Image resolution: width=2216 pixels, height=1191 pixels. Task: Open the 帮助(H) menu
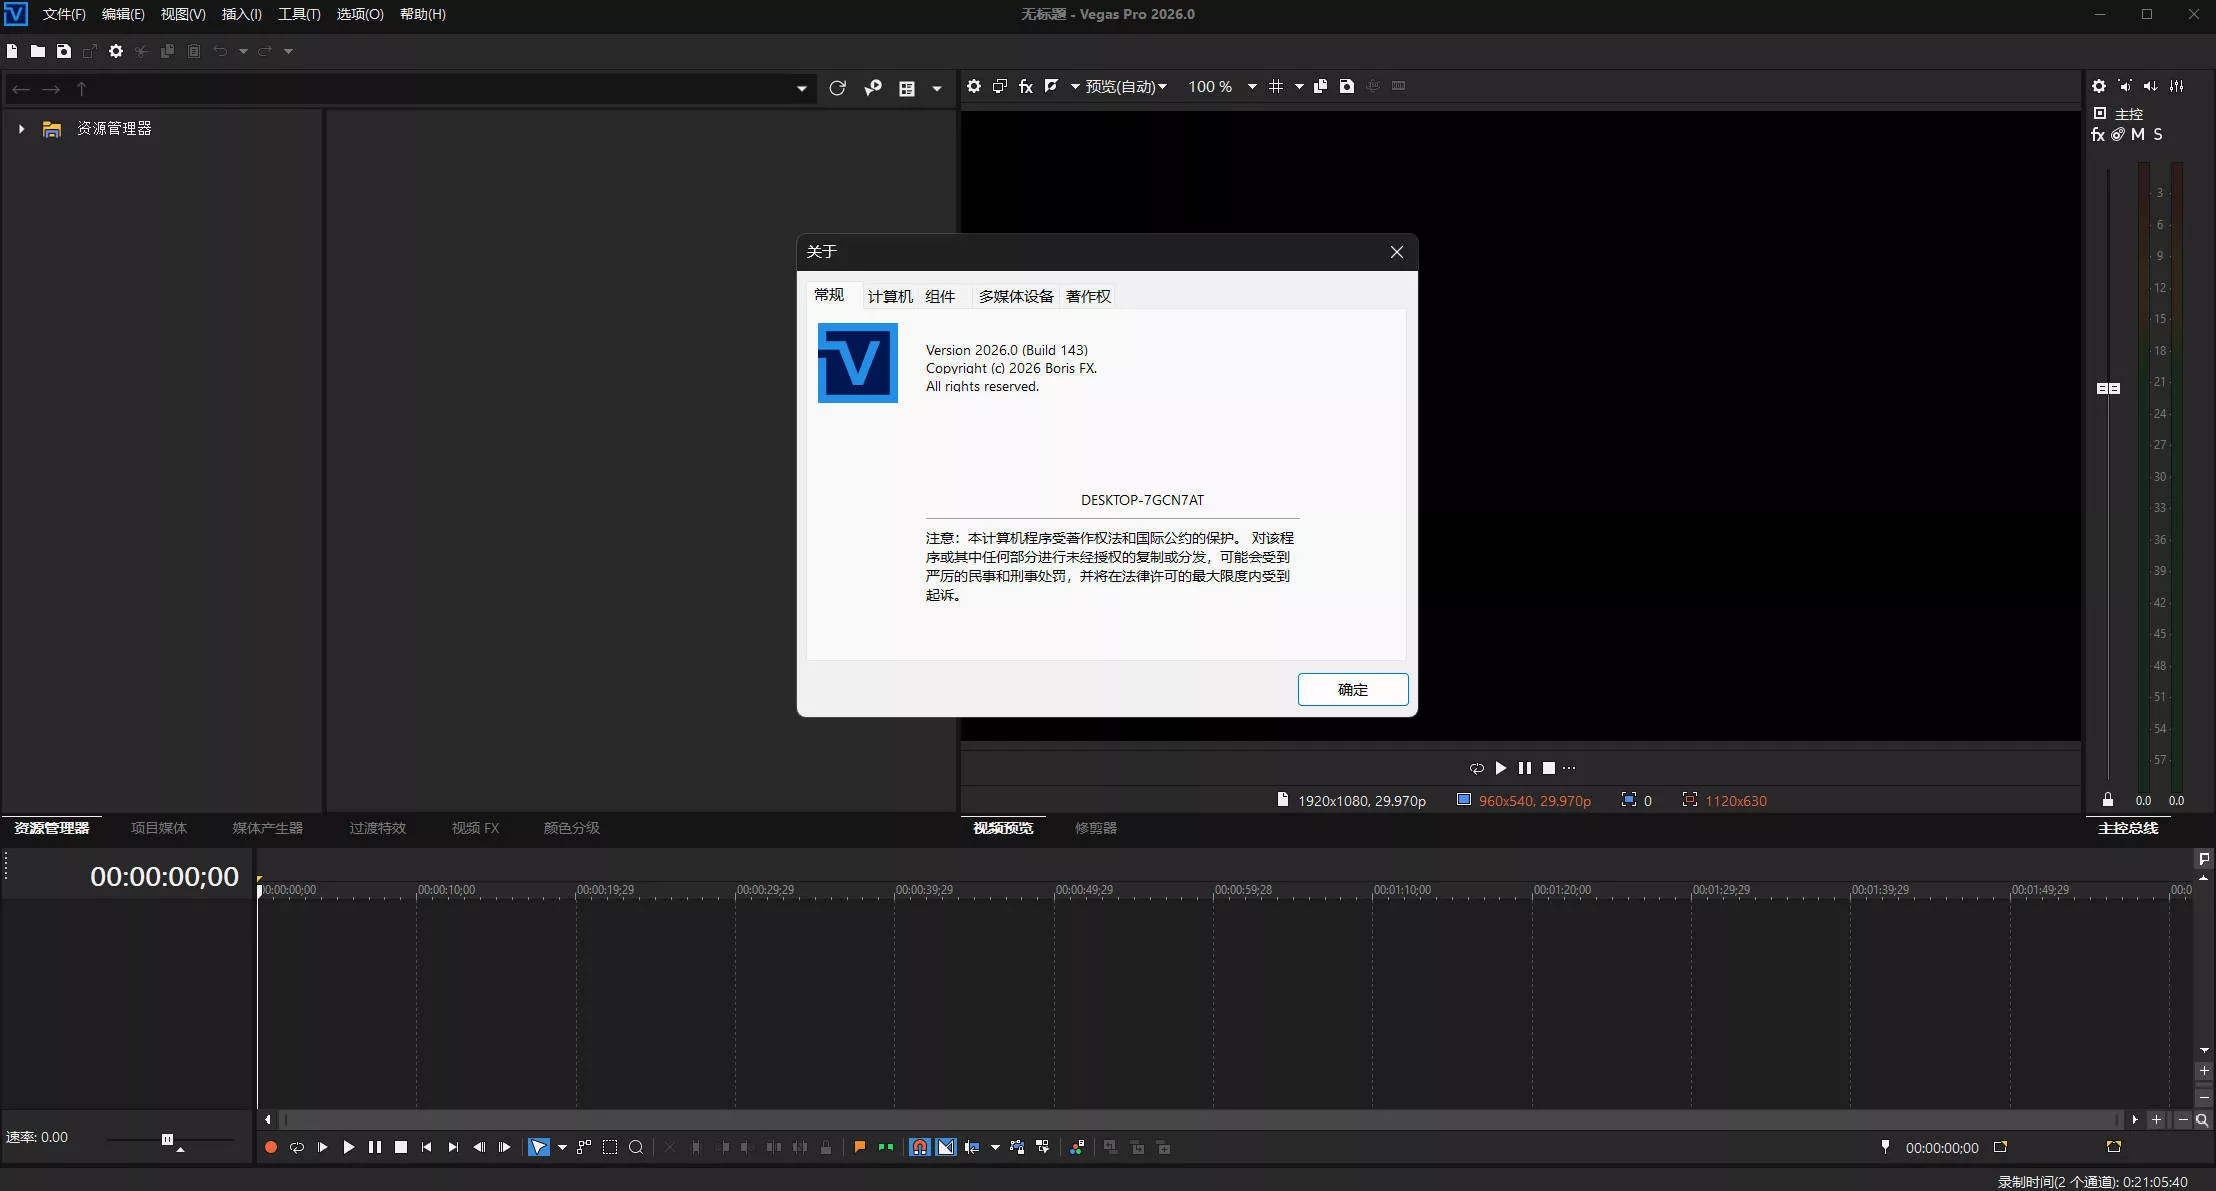pos(423,14)
